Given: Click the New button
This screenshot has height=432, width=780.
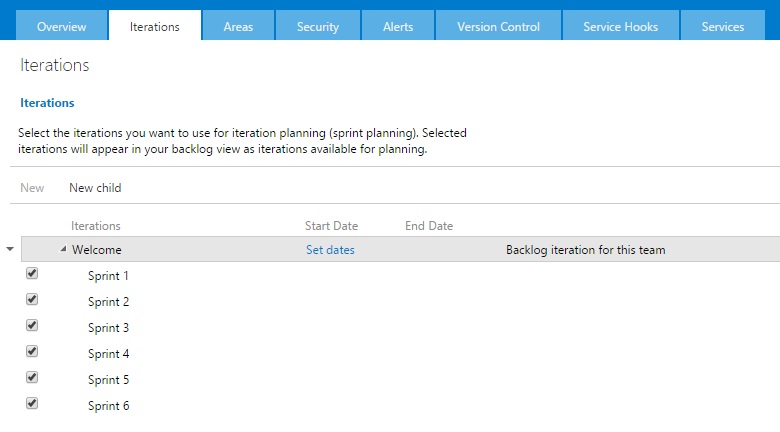Looking at the screenshot, I should [x=32, y=188].
